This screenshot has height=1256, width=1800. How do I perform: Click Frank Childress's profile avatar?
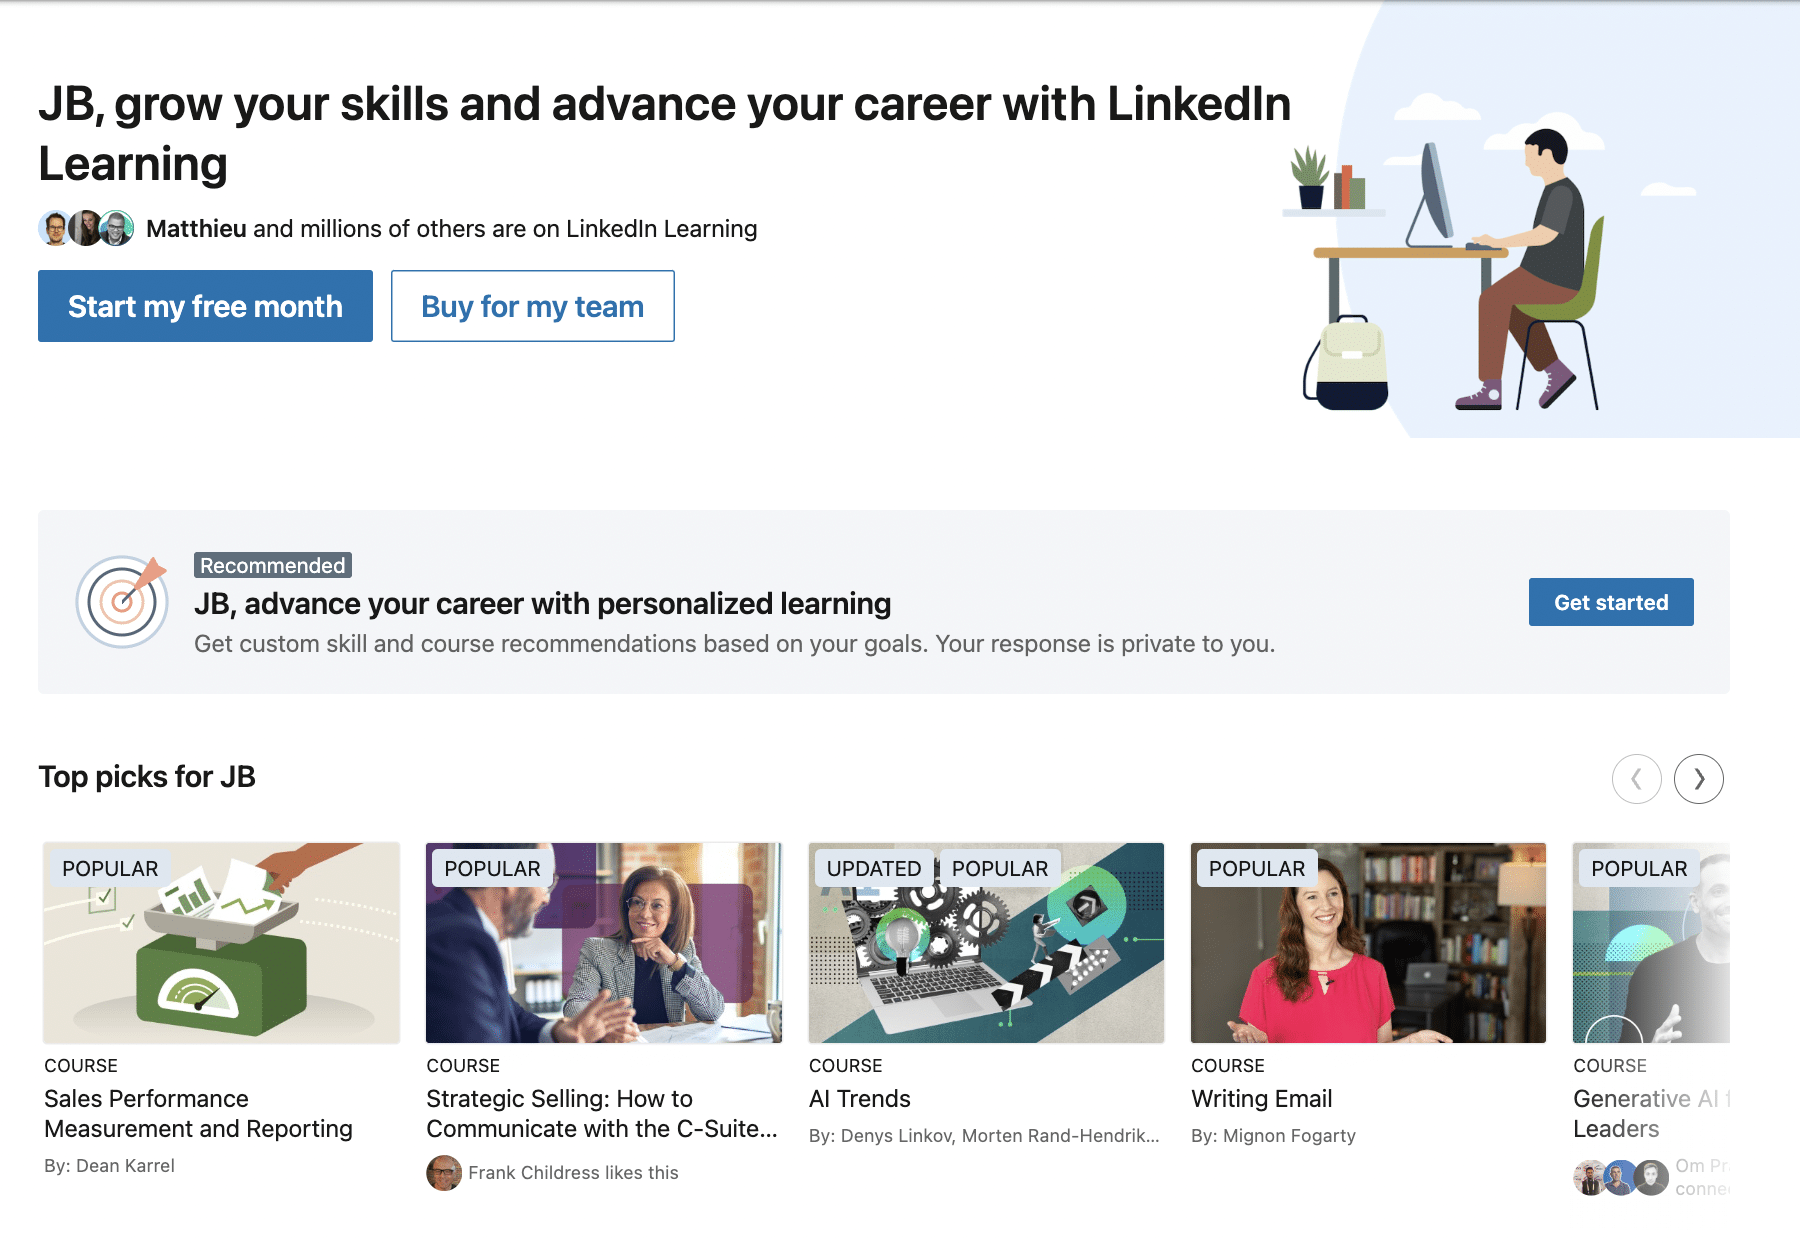pyautogui.click(x=444, y=1173)
